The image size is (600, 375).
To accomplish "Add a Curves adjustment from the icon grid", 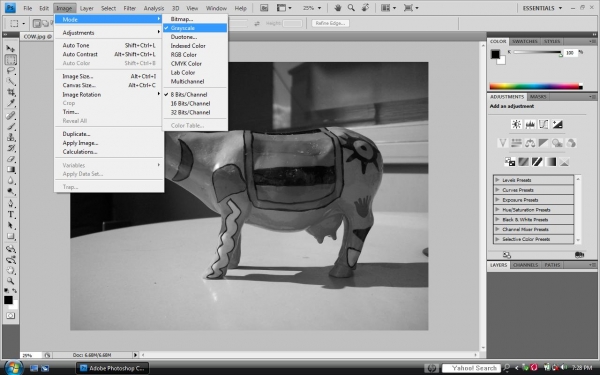I will tap(543, 124).
